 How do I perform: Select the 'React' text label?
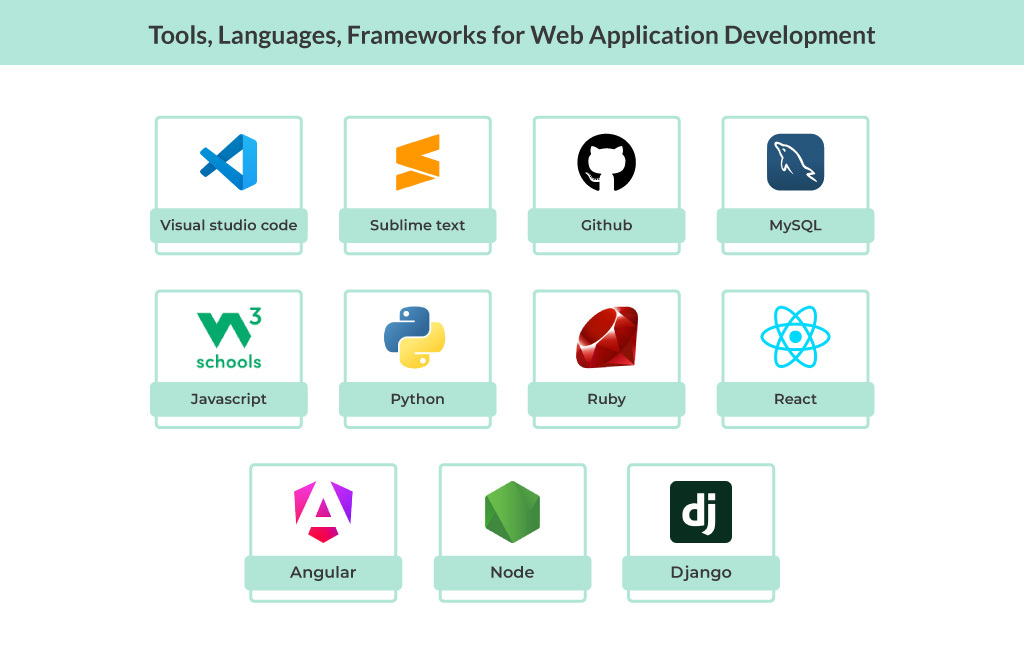coord(795,399)
